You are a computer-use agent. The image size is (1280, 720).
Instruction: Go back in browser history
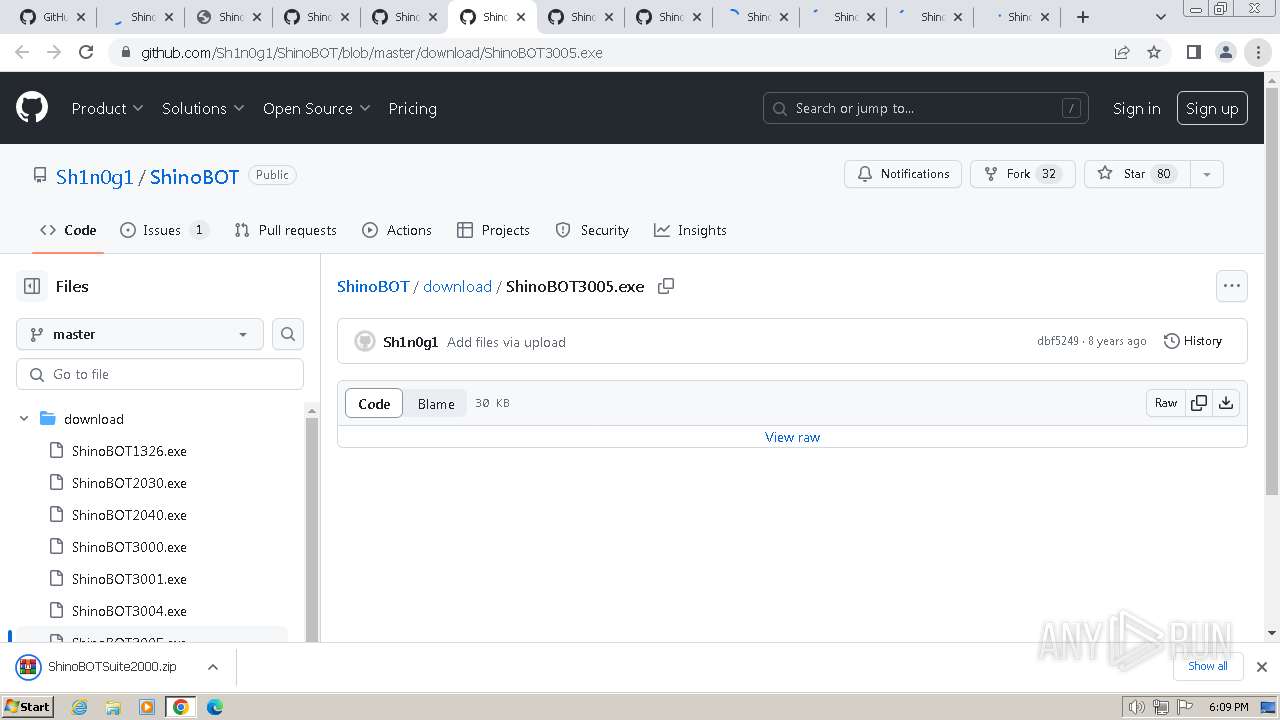pos(22,53)
